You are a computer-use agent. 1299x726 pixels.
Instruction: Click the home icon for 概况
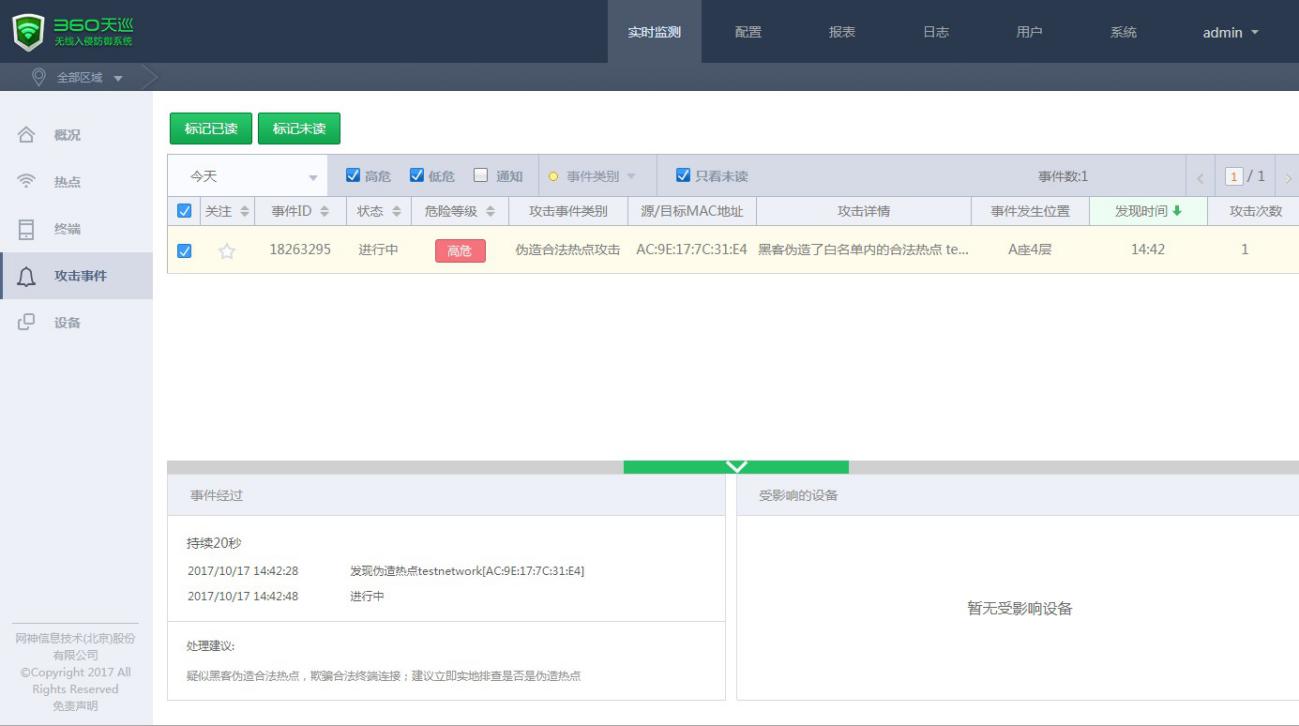point(27,135)
